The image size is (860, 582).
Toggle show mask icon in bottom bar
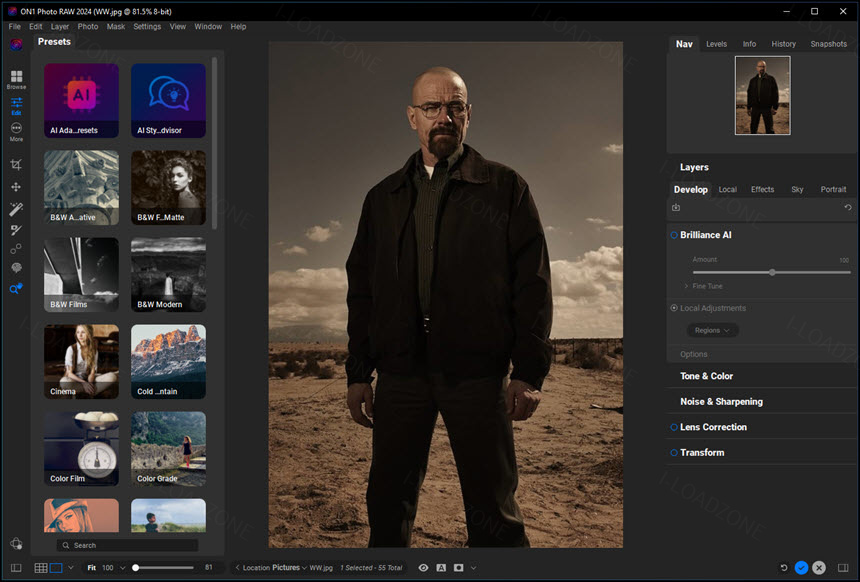coord(459,568)
